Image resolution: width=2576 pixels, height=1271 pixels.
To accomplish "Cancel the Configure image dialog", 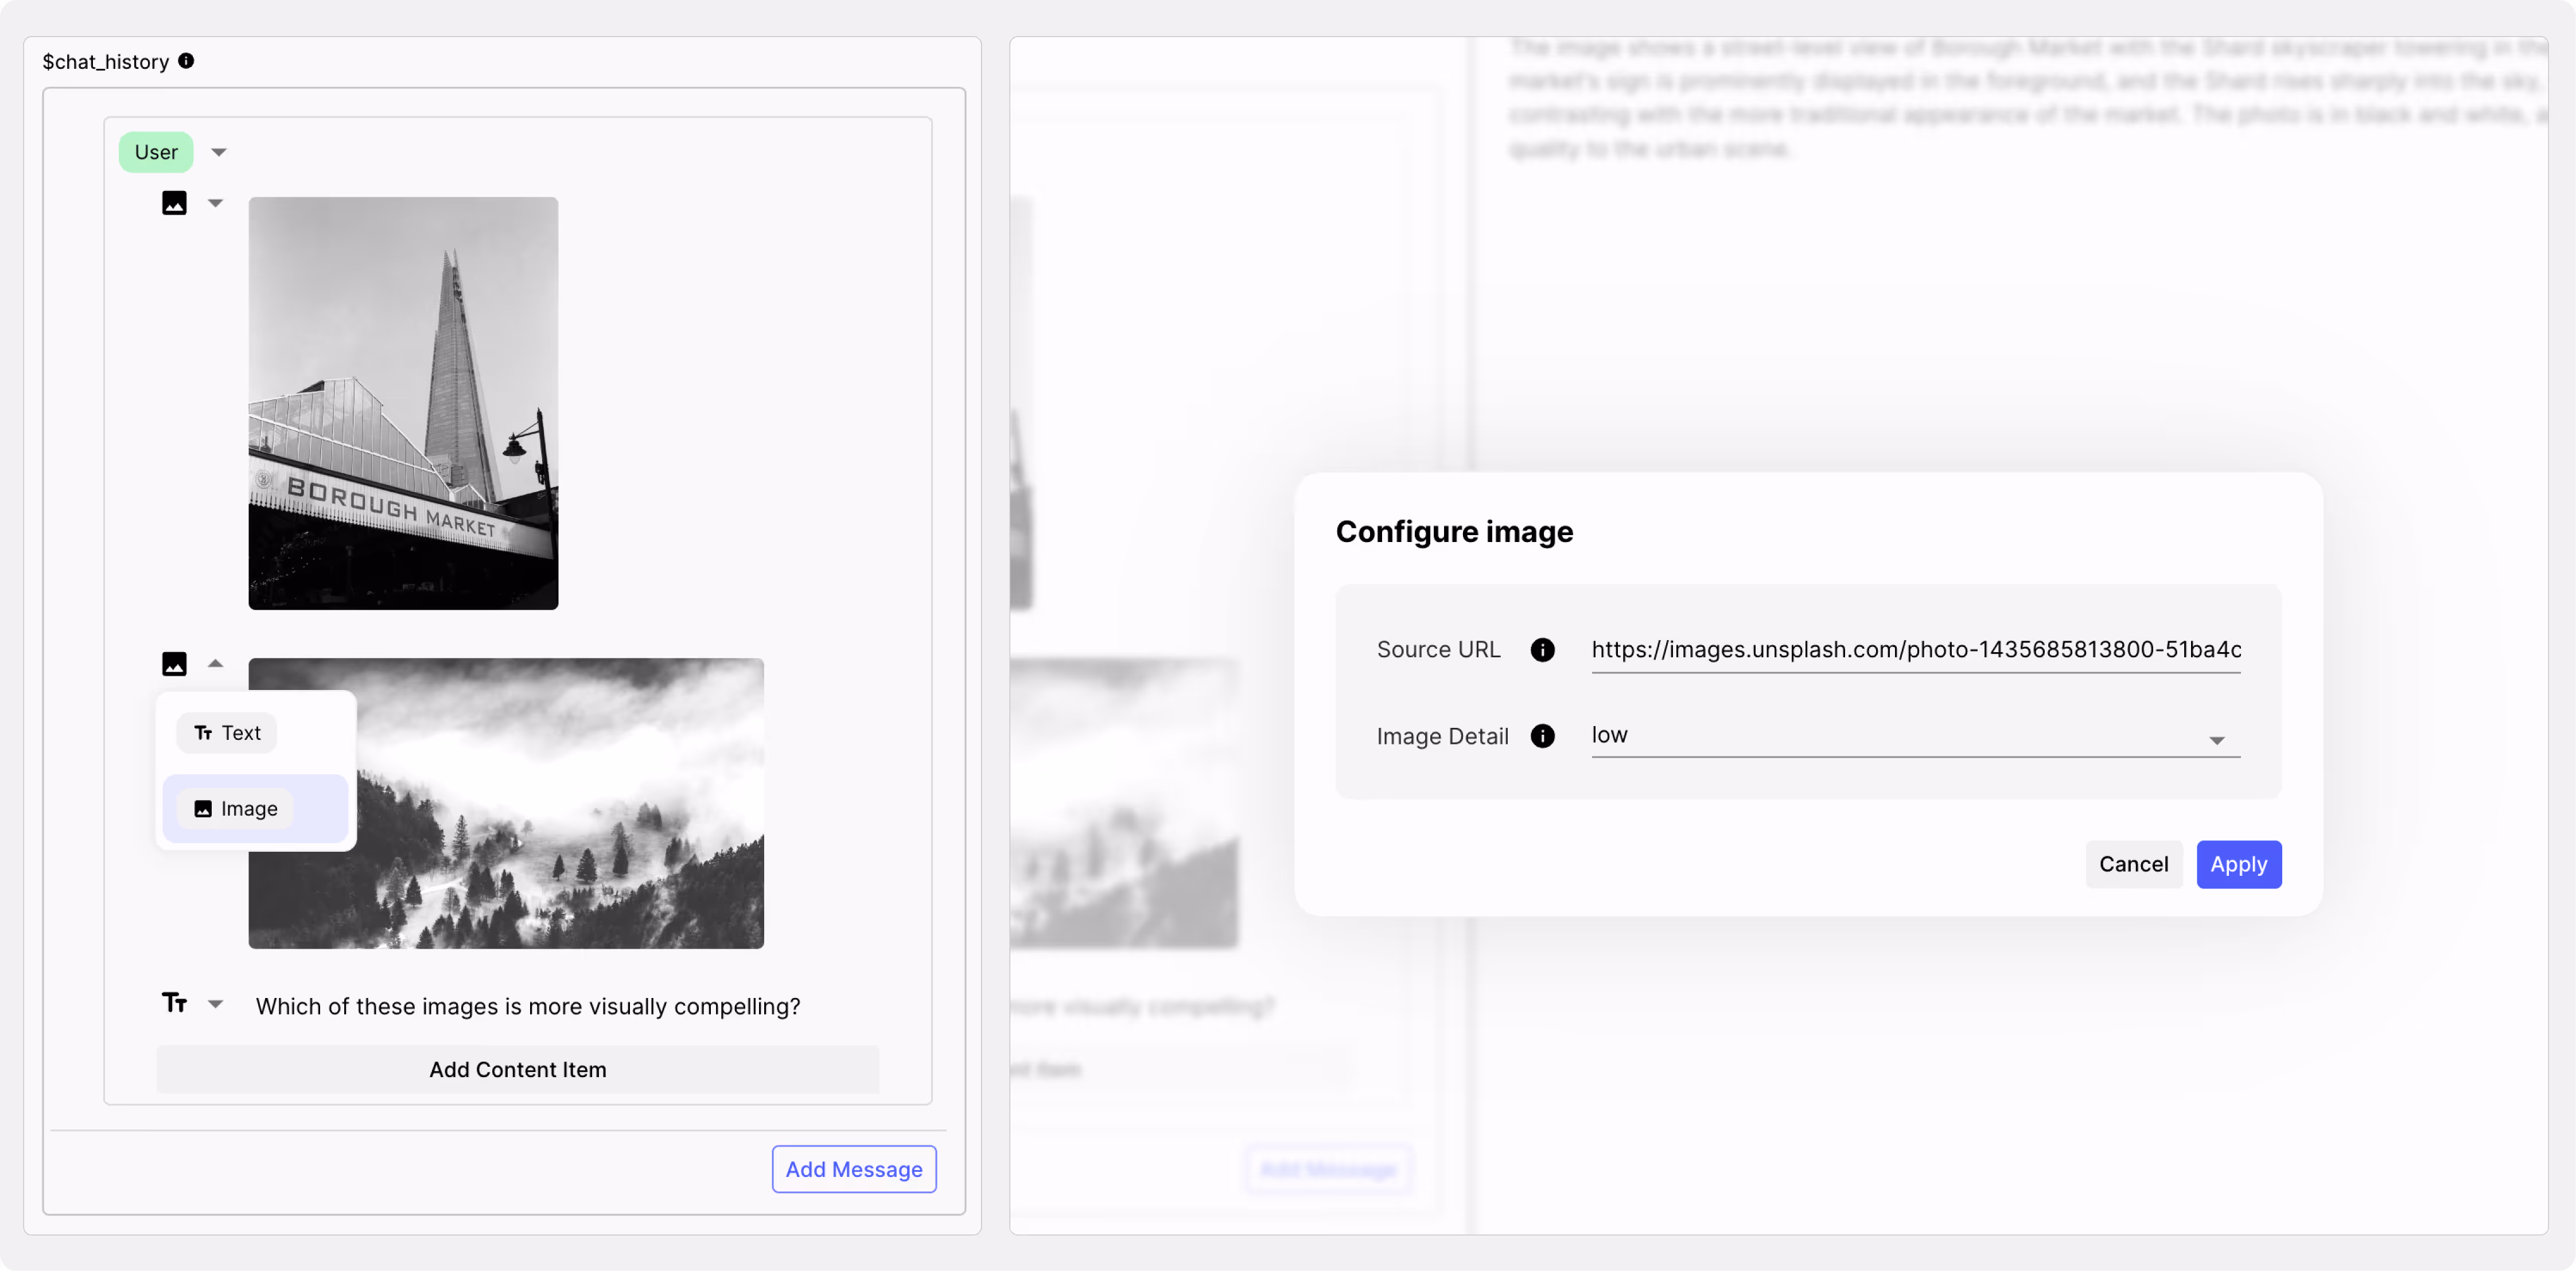I will point(2133,864).
